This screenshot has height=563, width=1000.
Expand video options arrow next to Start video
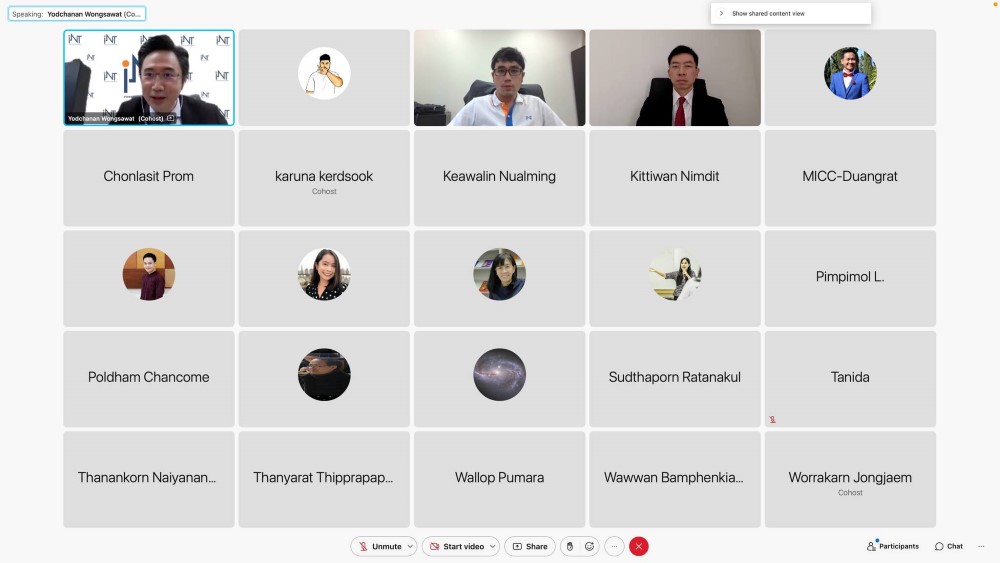click(492, 546)
